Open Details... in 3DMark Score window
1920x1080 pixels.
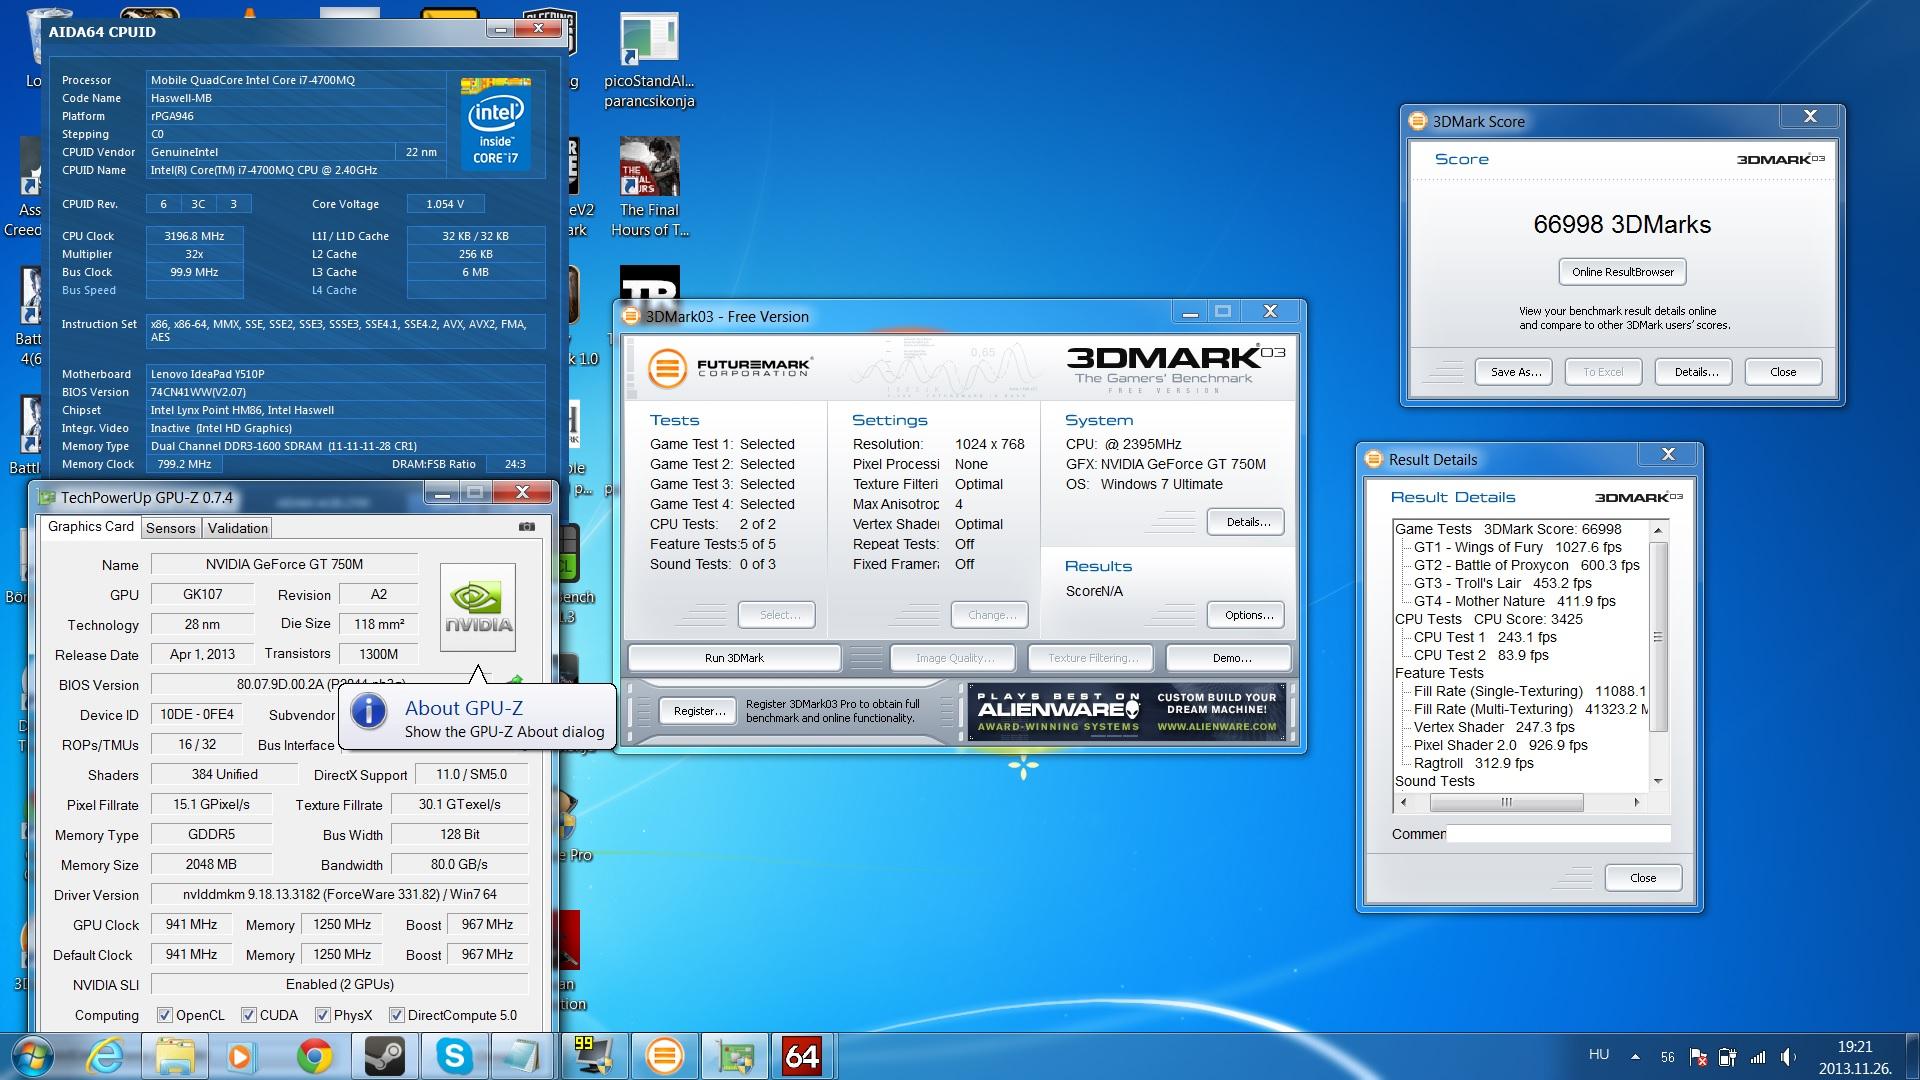click(x=1695, y=372)
